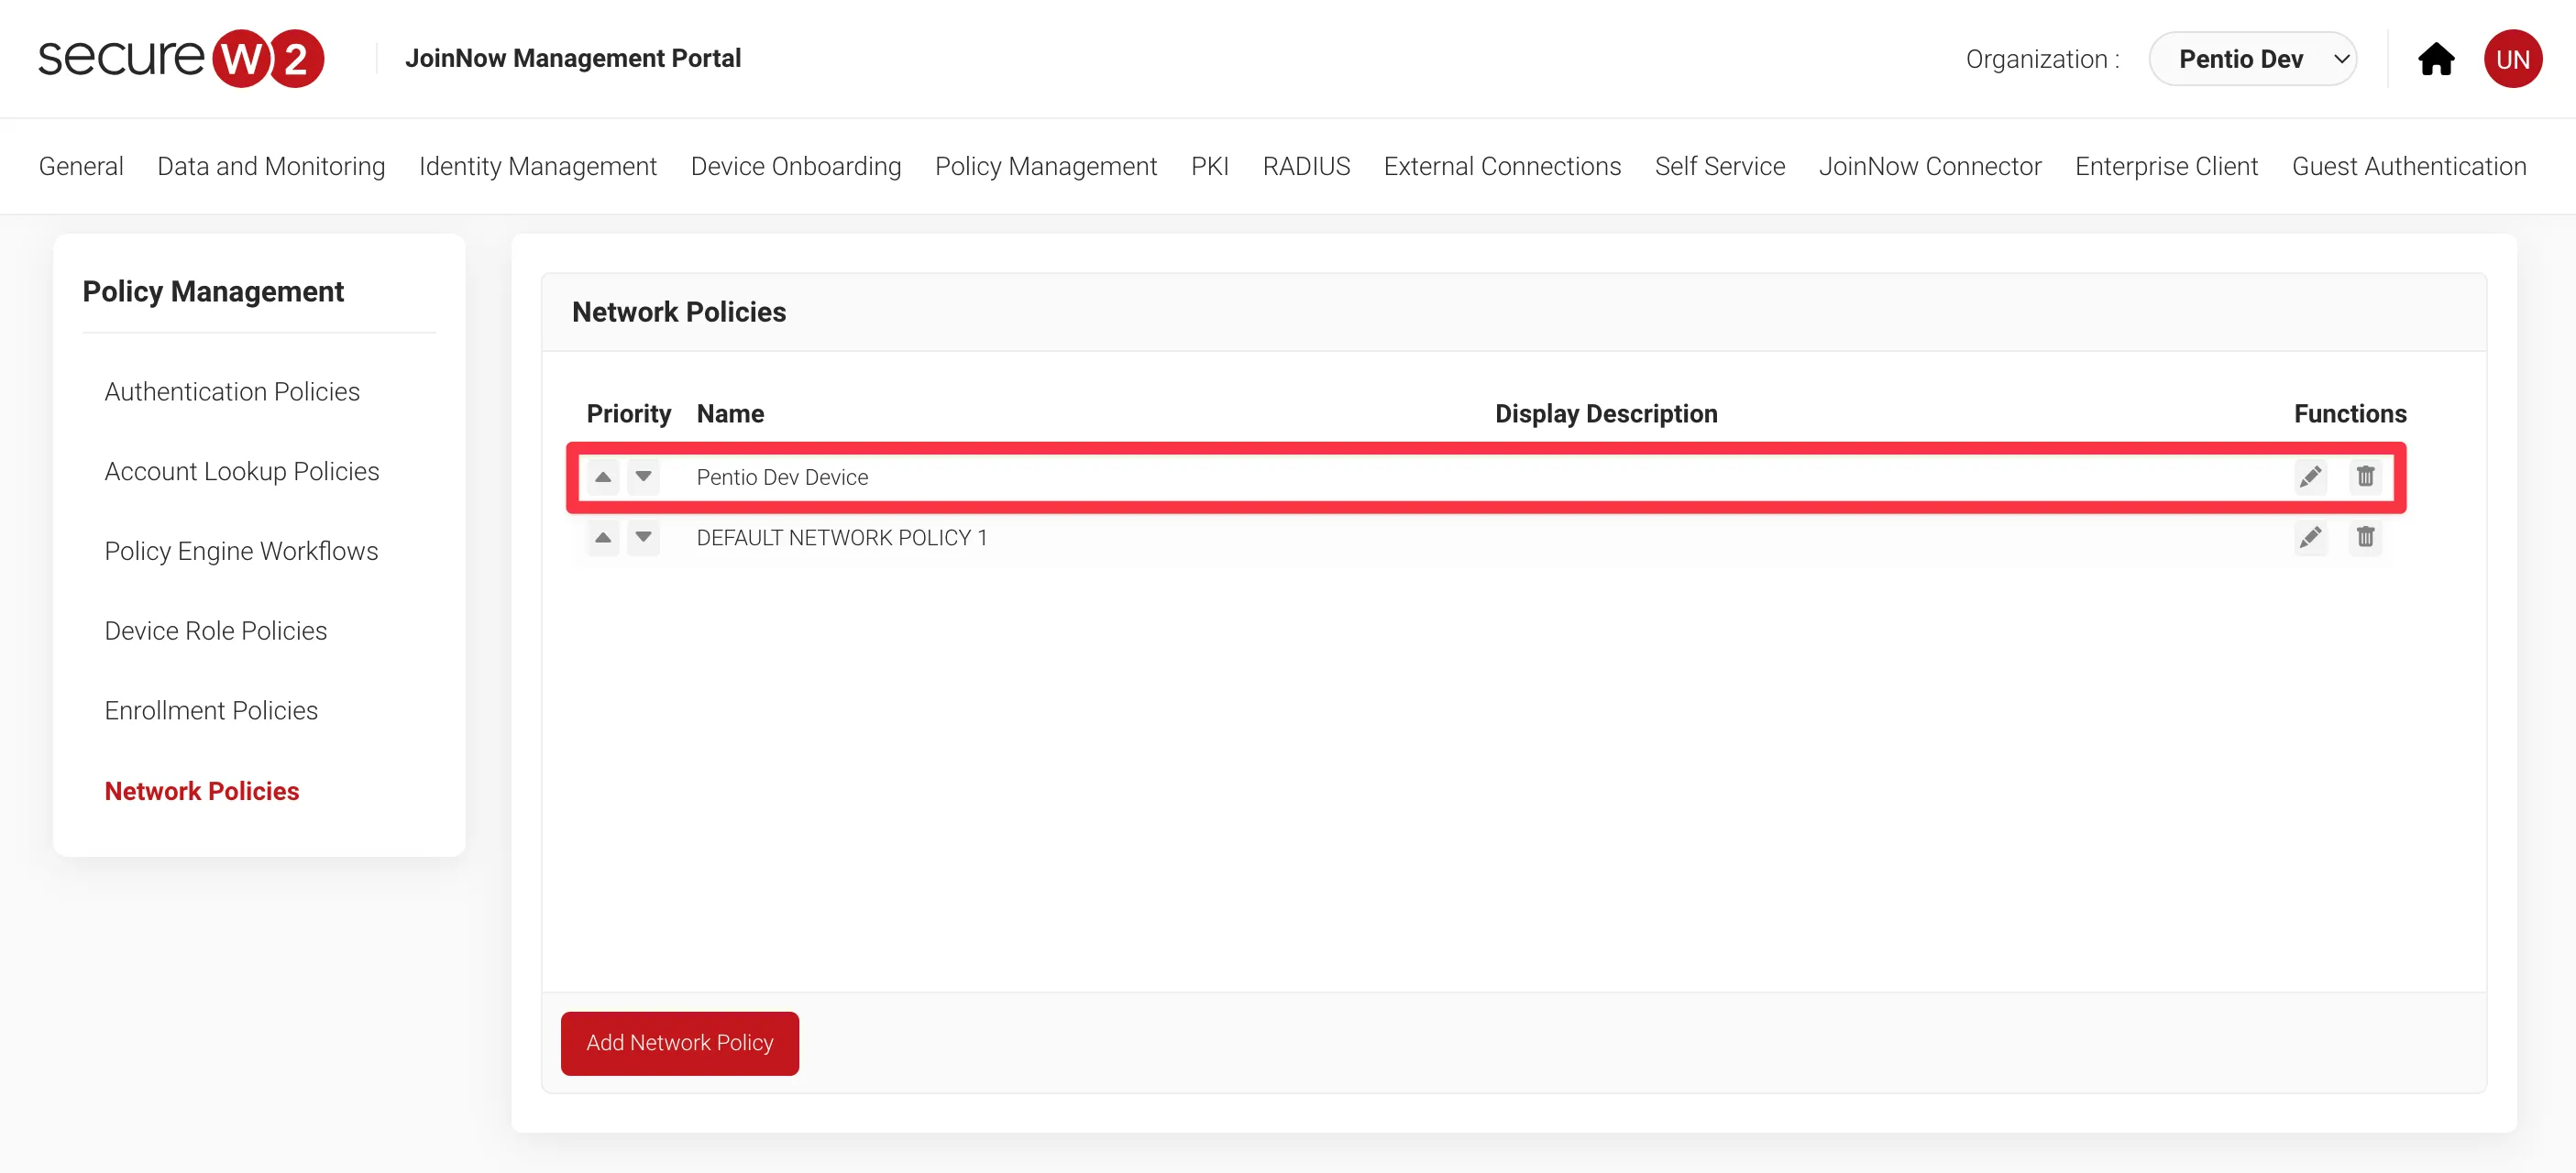This screenshot has width=2576, height=1173.
Task: Open the Guest Authentication menu
Action: click(x=2409, y=166)
